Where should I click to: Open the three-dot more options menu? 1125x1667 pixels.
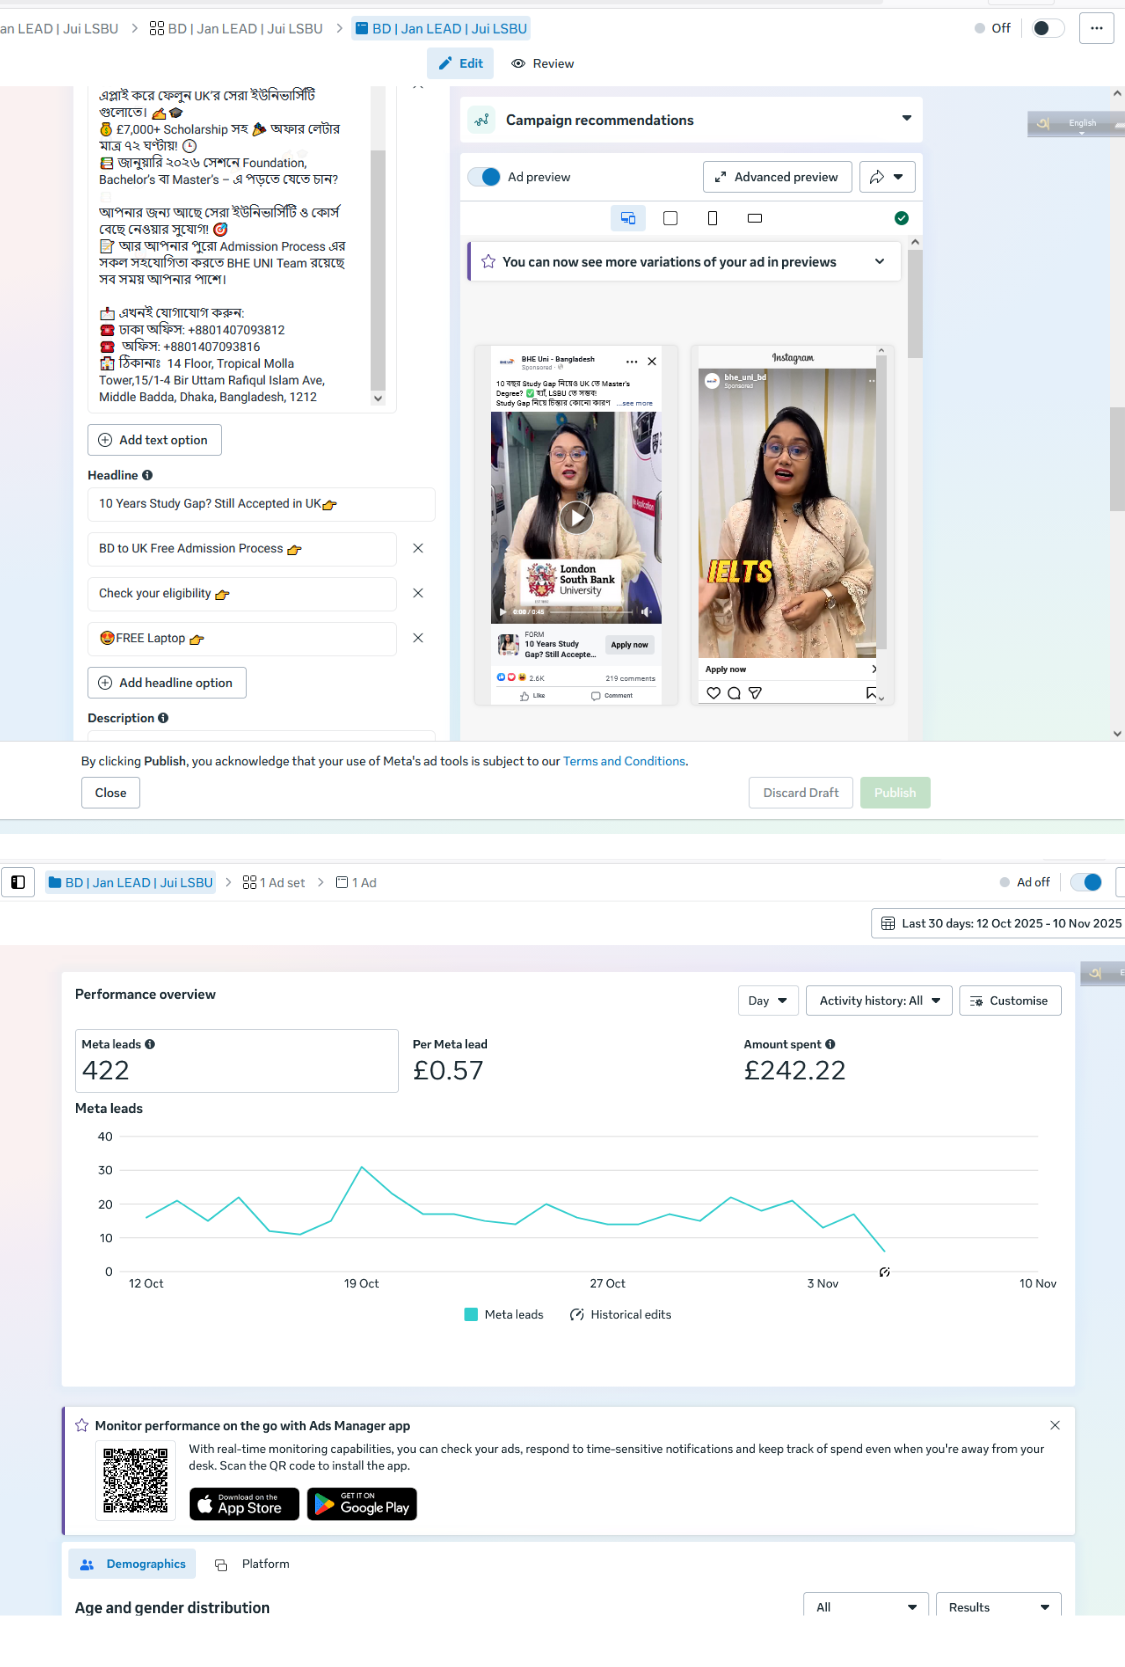pyautogui.click(x=1096, y=28)
